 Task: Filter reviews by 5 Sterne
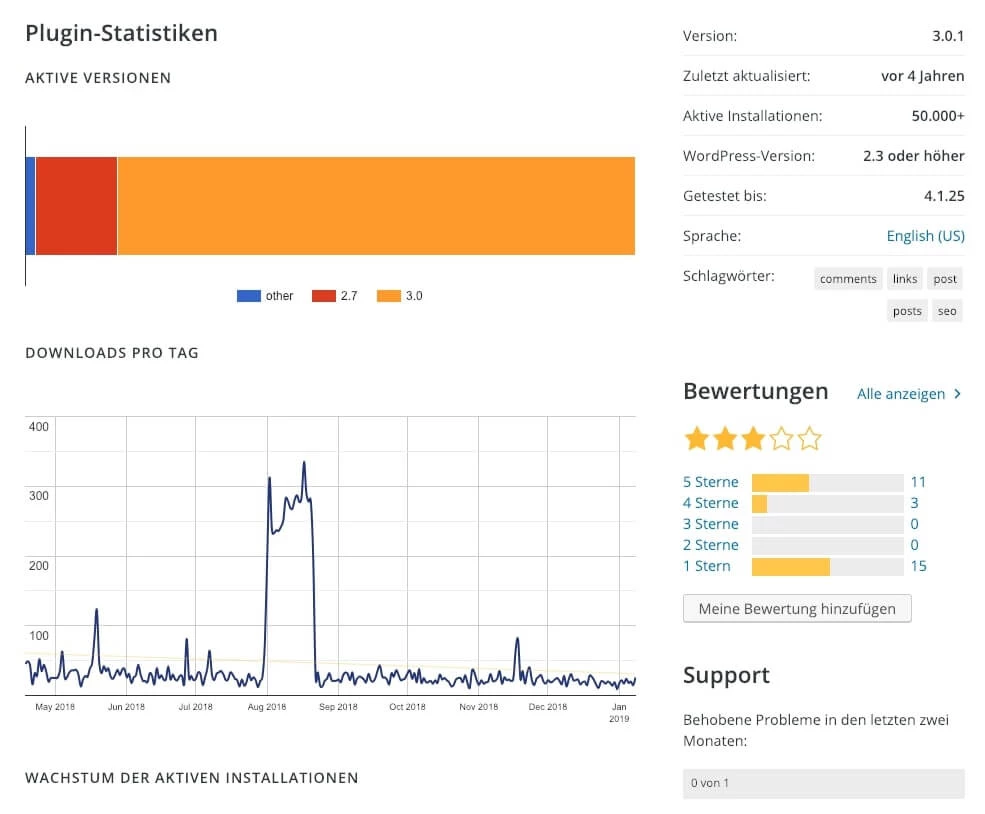pos(710,482)
